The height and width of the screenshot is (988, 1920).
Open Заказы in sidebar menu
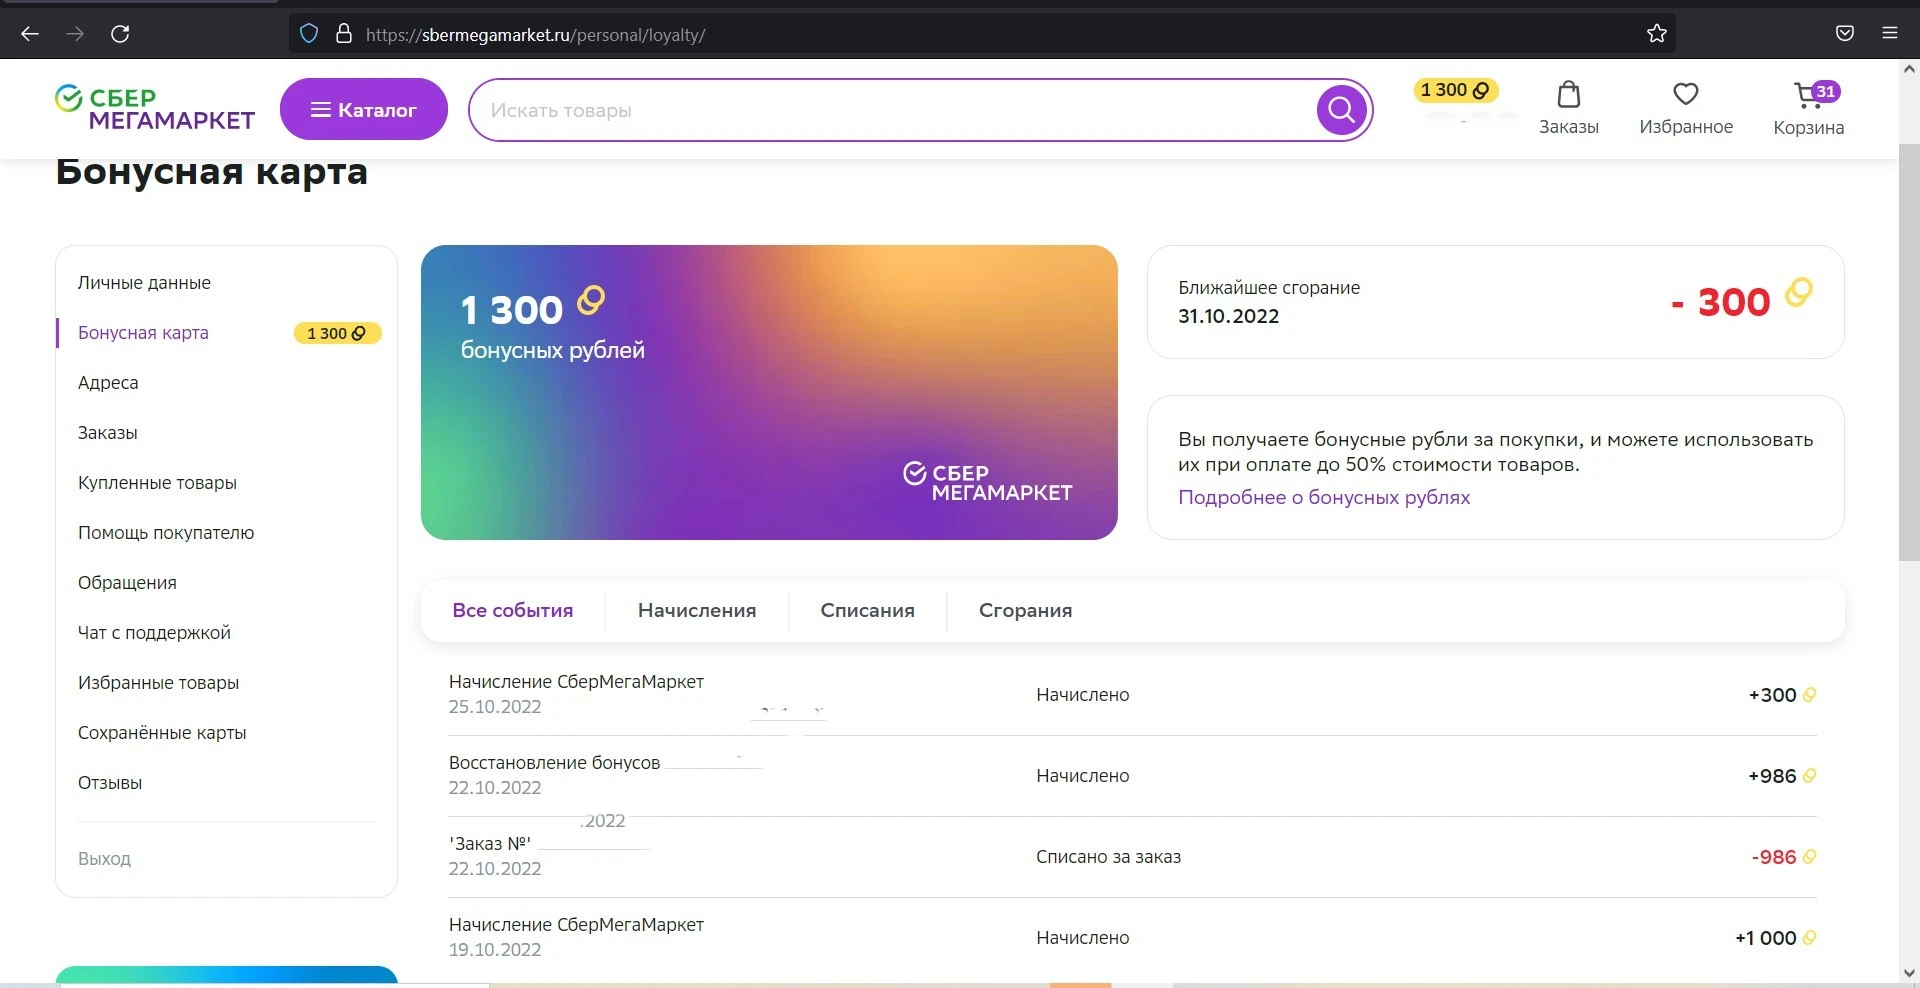point(108,433)
